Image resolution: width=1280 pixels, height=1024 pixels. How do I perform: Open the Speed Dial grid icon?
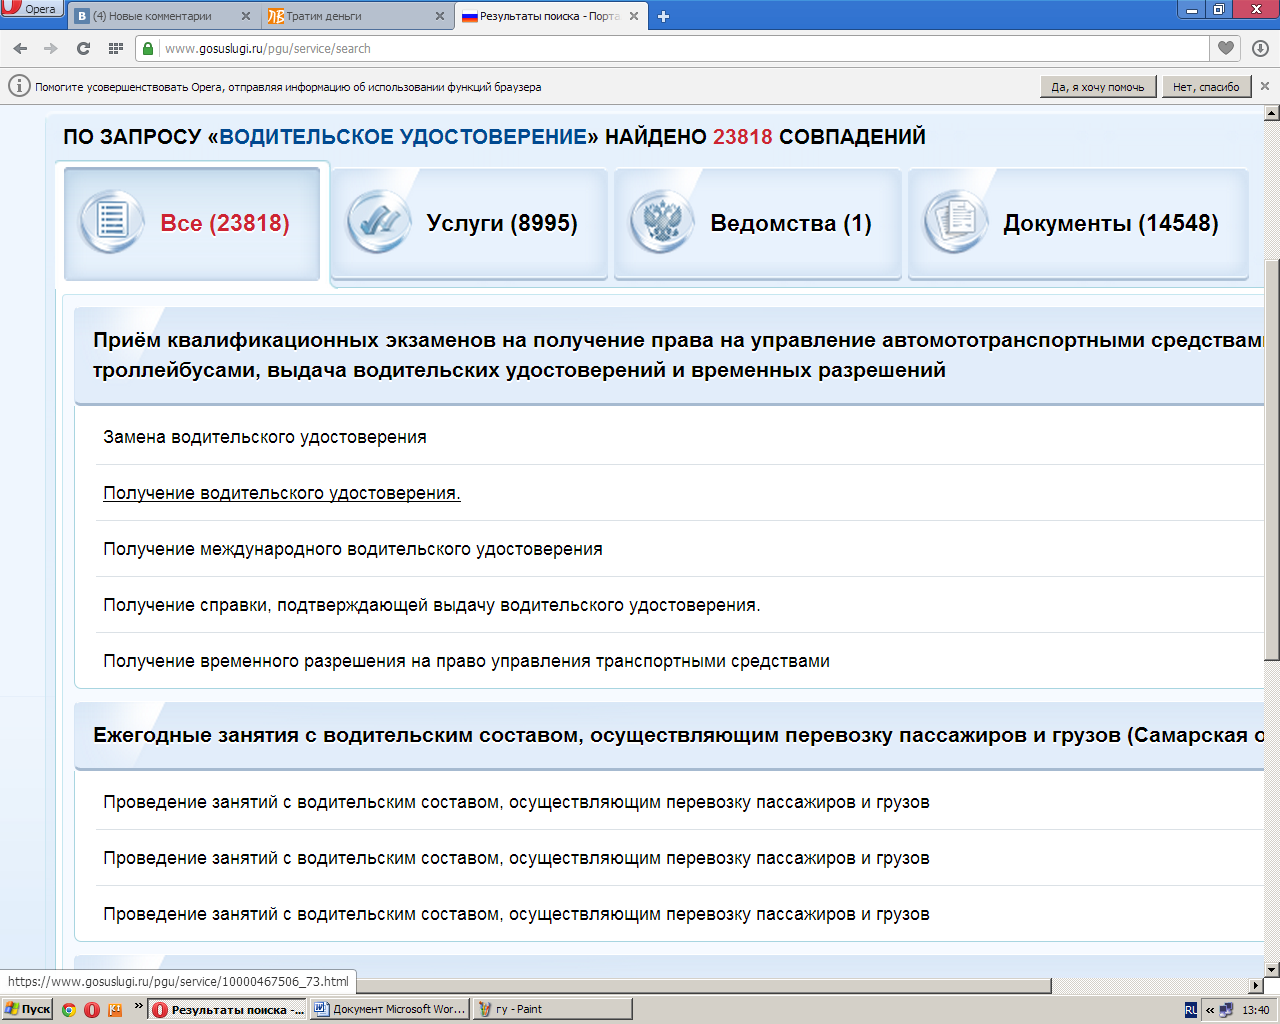(x=115, y=48)
